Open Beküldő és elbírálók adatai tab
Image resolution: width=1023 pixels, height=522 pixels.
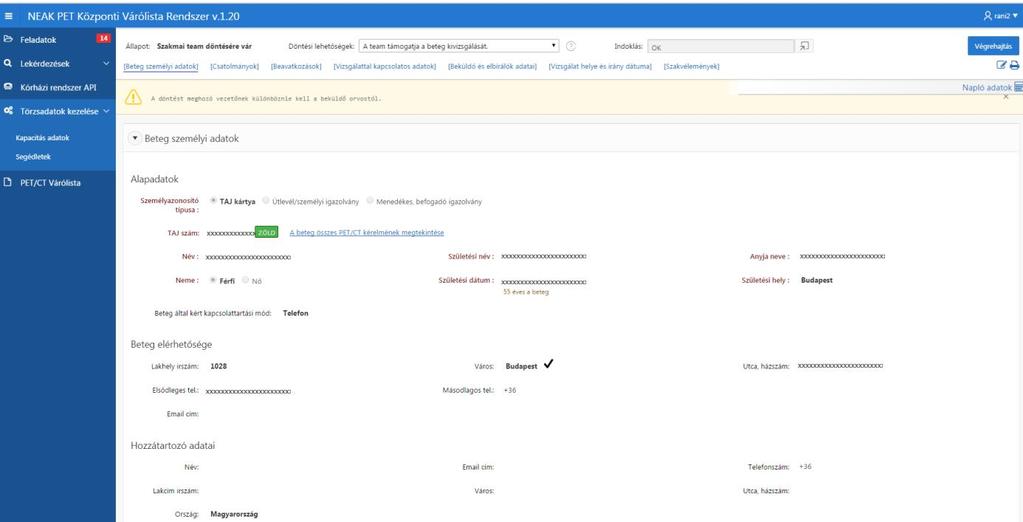492,67
